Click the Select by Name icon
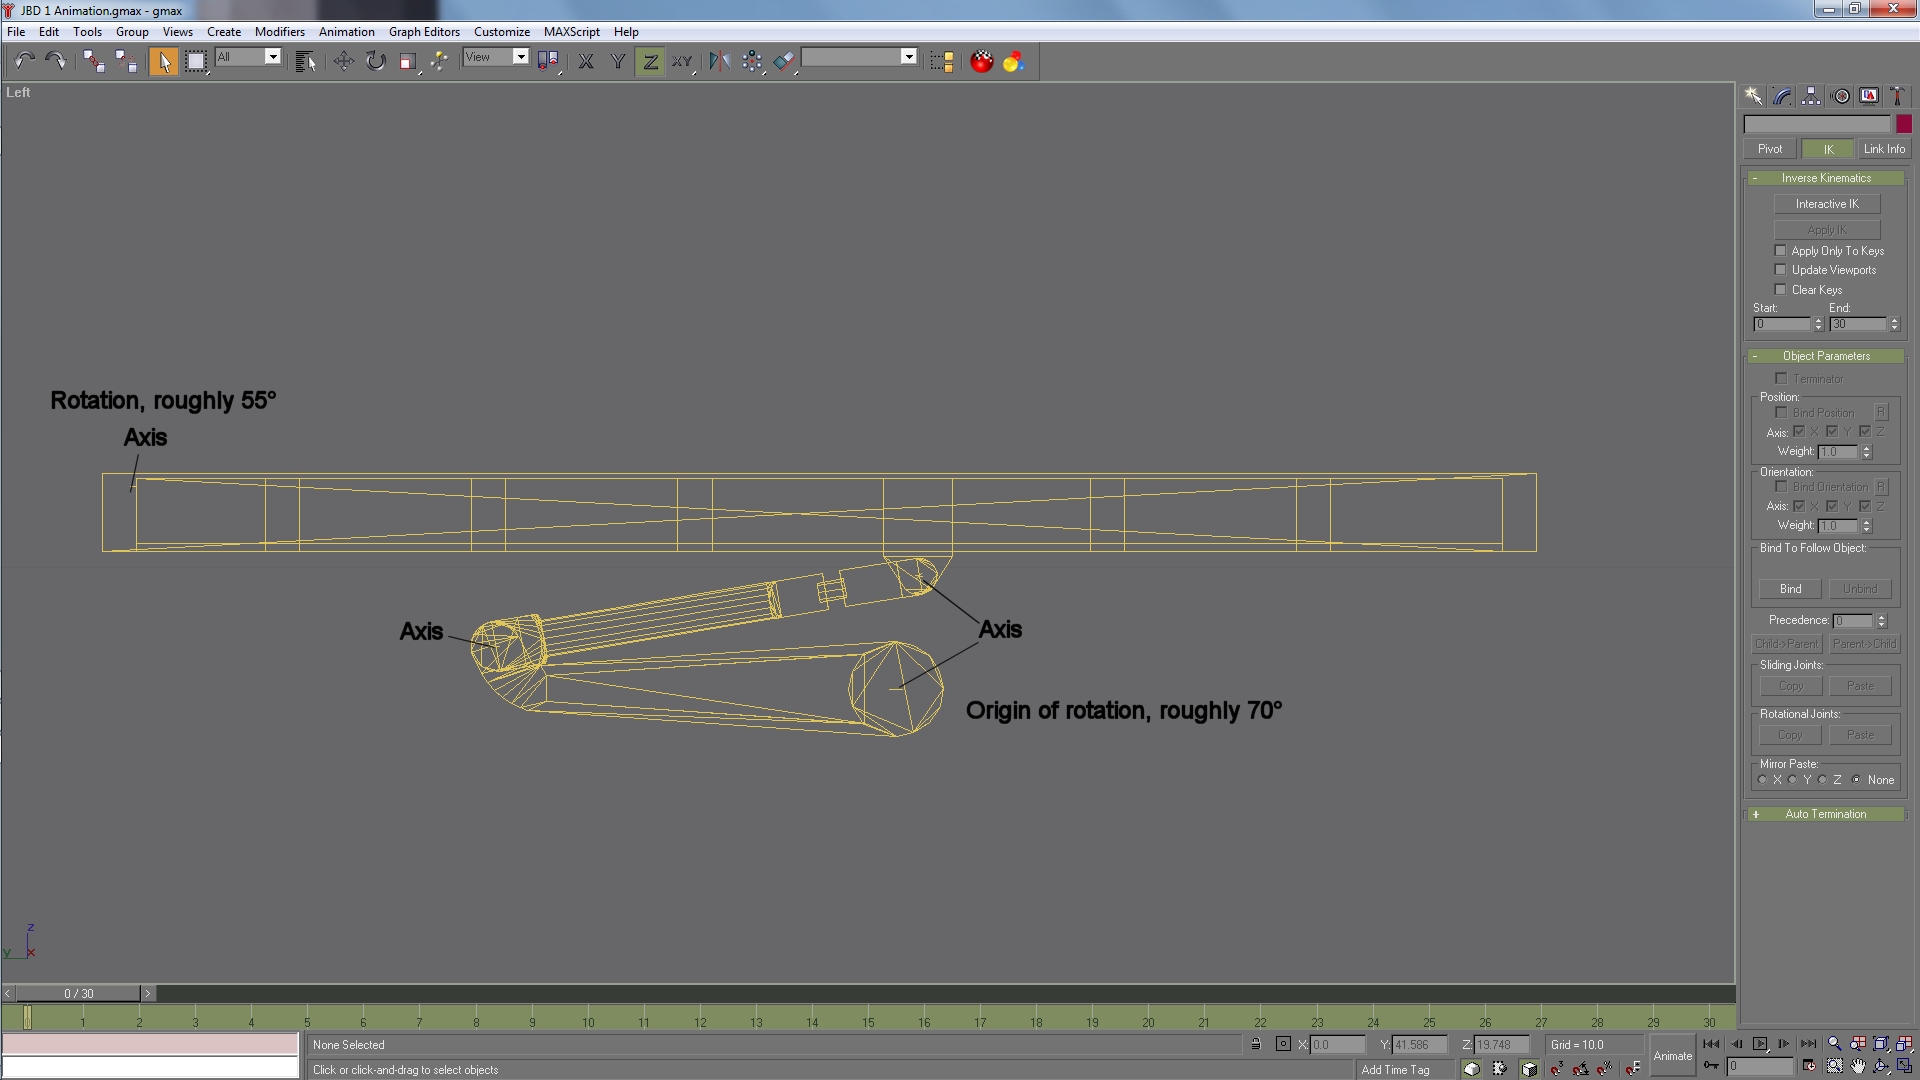1920x1080 pixels. point(305,62)
